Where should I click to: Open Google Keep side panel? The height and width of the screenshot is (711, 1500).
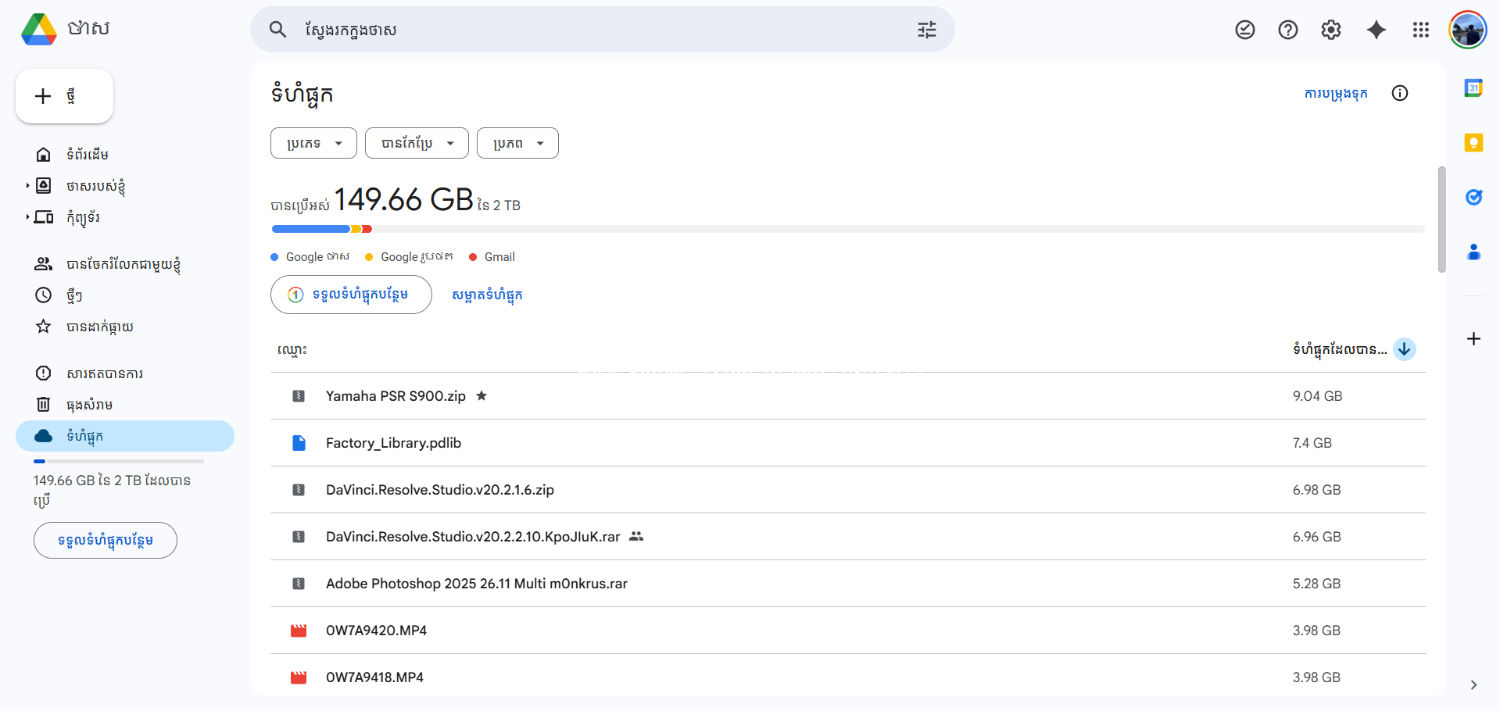1473,143
